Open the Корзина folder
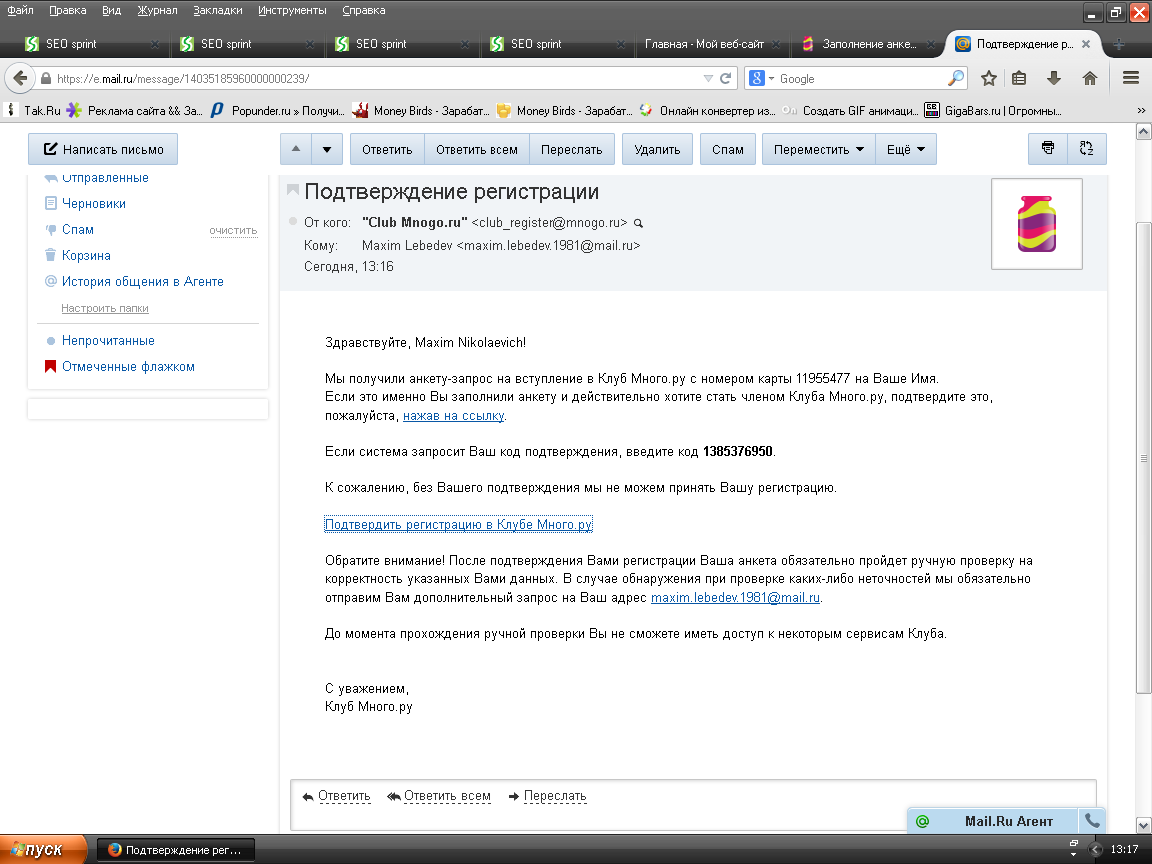 pyautogui.click(x=86, y=256)
